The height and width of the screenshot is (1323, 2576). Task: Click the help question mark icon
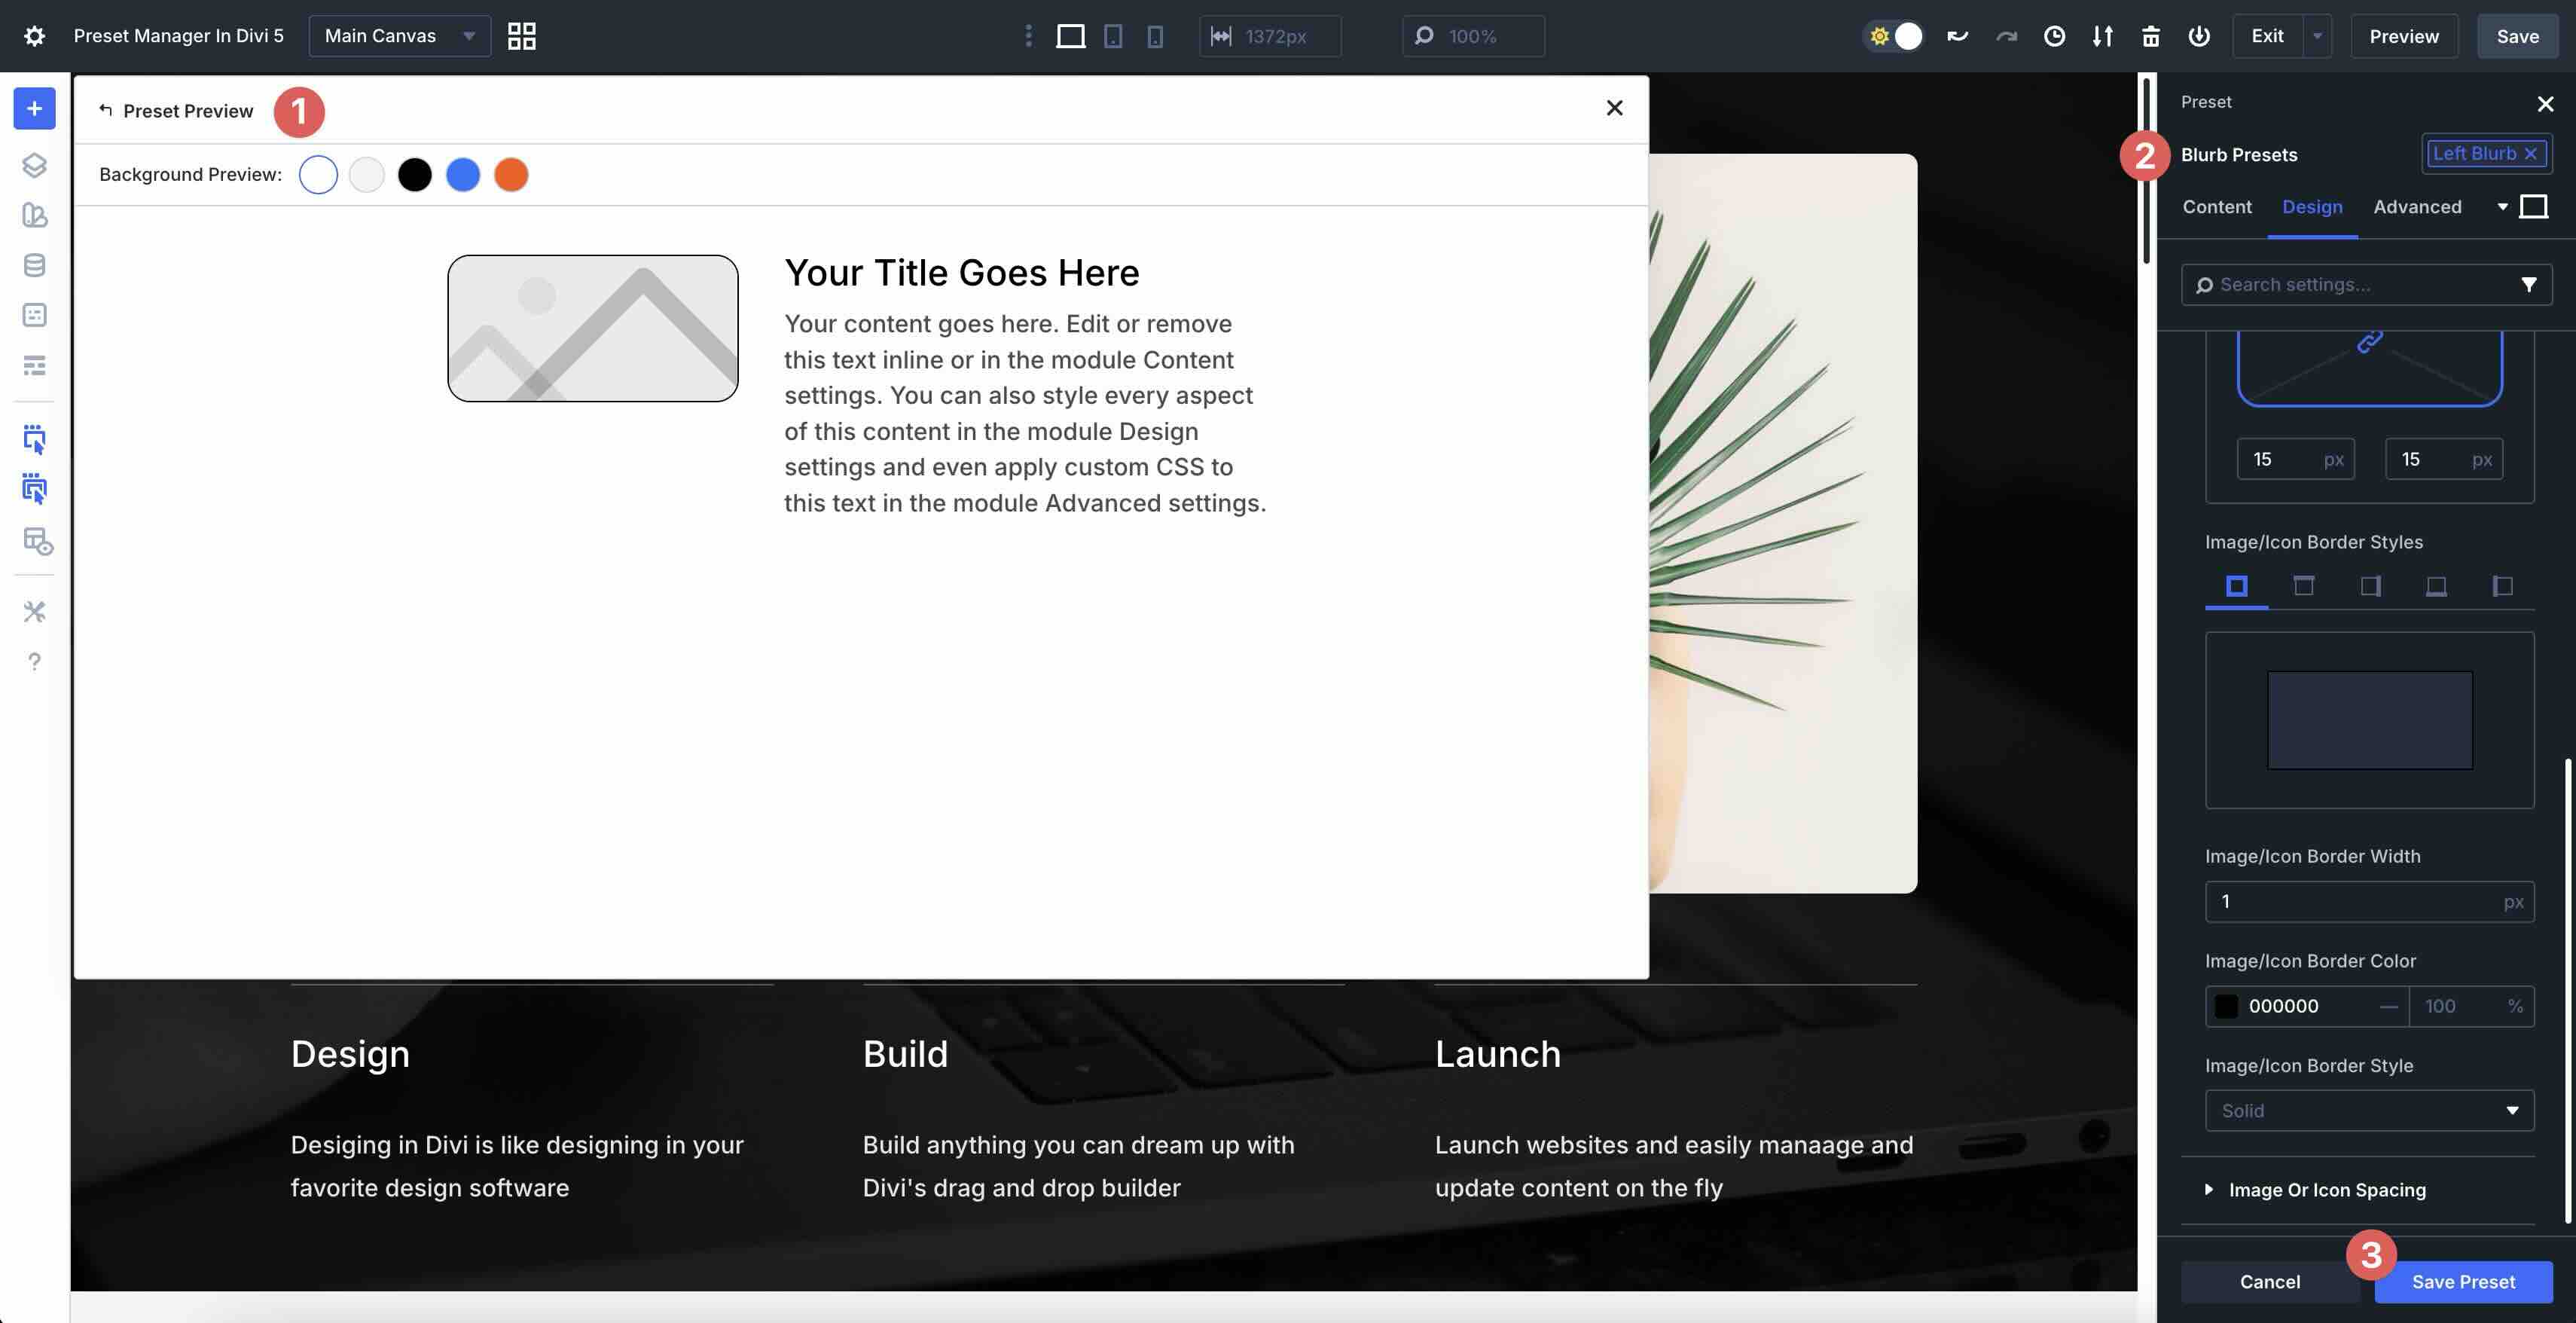coord(34,662)
